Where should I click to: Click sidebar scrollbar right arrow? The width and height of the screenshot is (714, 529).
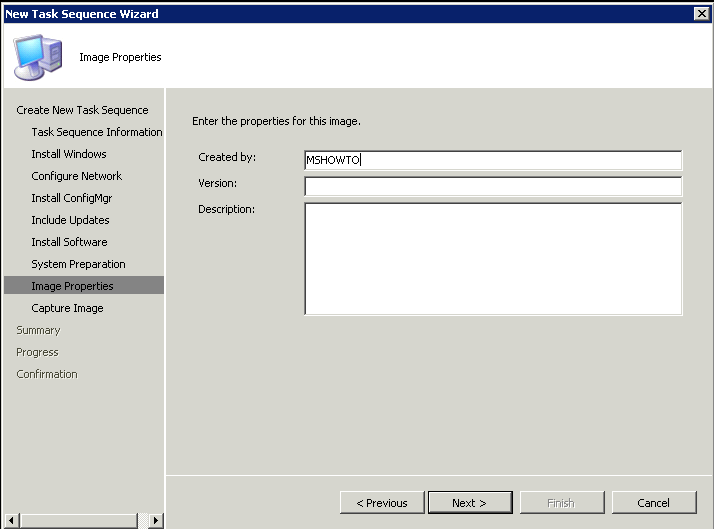click(156, 520)
